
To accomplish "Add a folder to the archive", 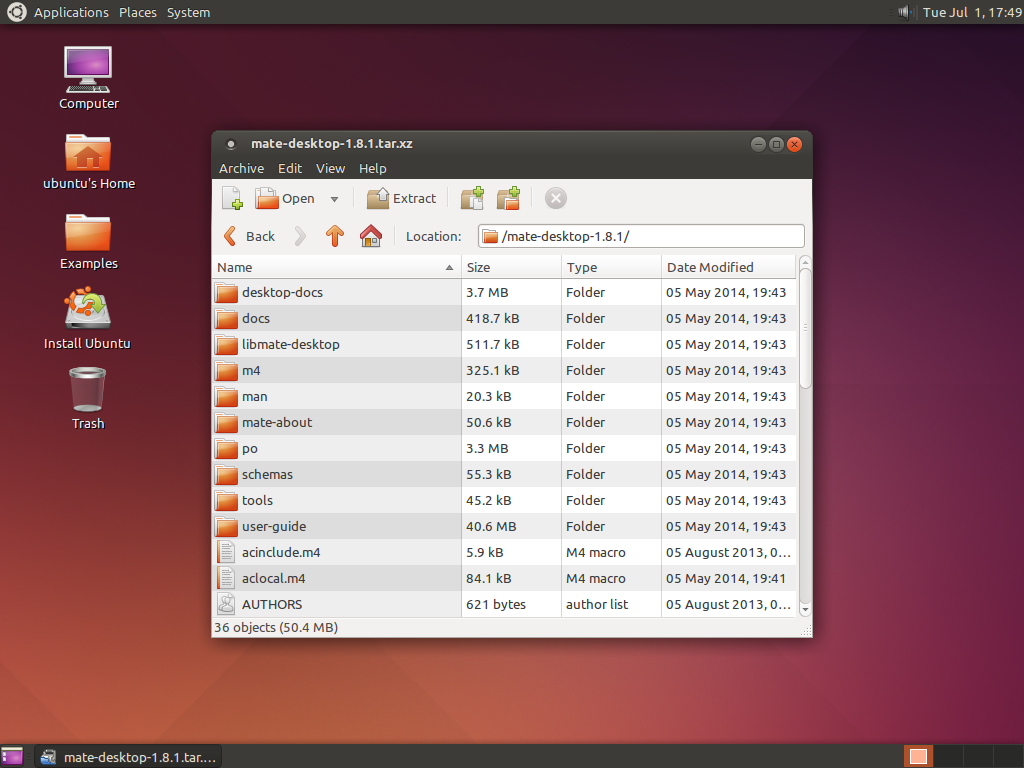I will 508,198.
